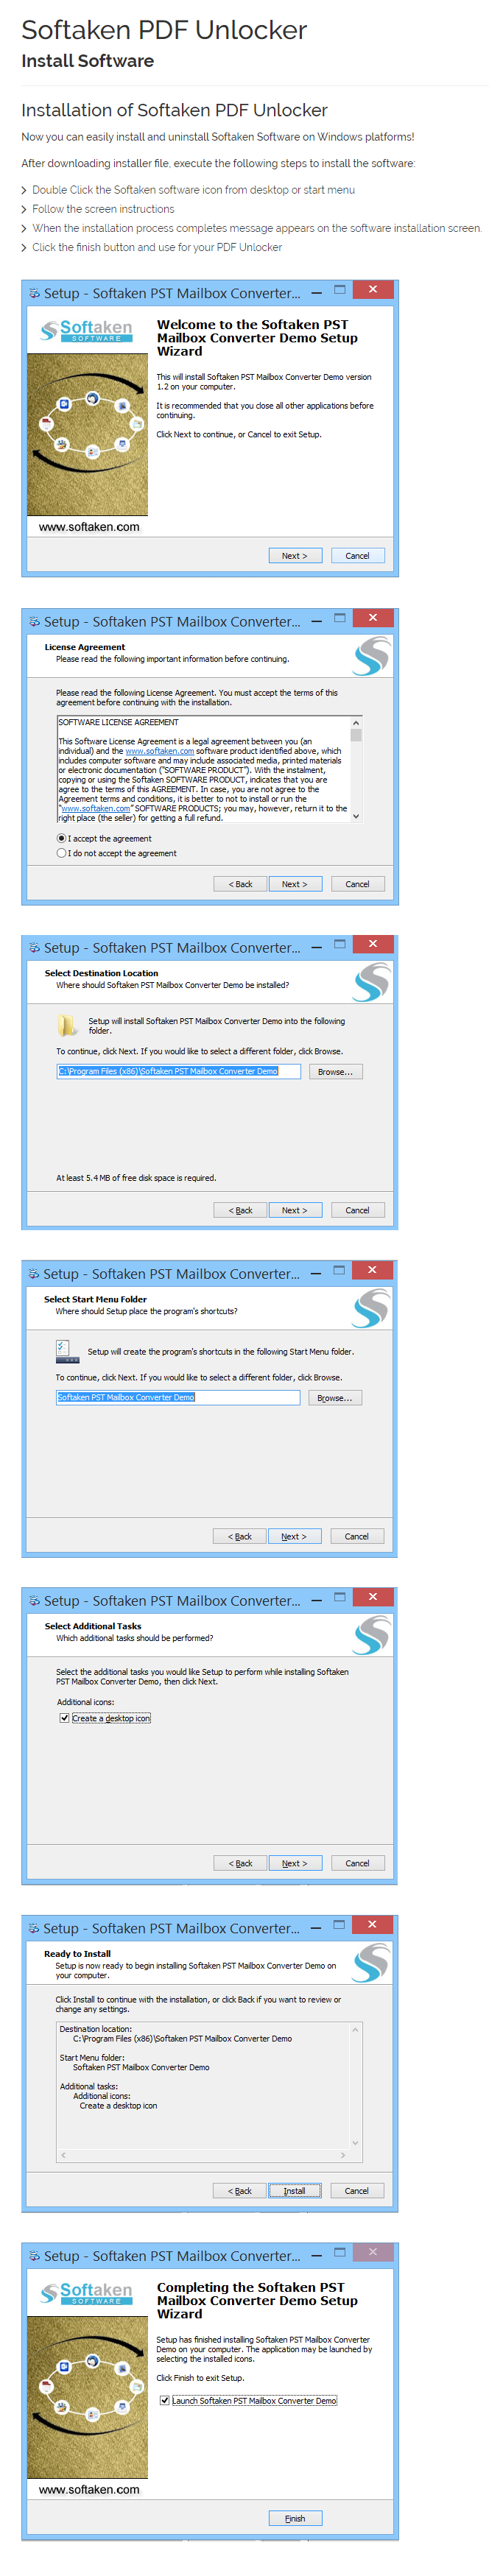489x2576 pixels.
Task: Click the setup title icon in Select Start Menu Folder dialog
Action: point(34,1273)
